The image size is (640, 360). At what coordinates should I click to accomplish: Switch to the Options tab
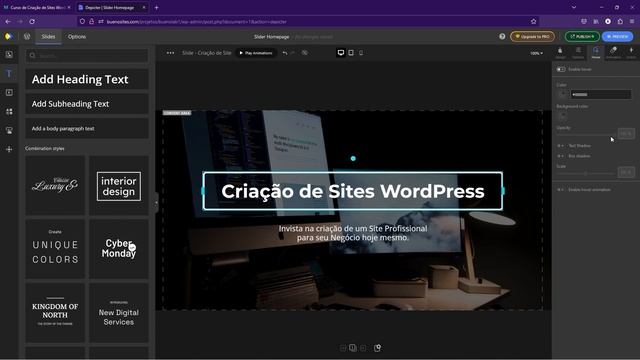pyautogui.click(x=77, y=36)
